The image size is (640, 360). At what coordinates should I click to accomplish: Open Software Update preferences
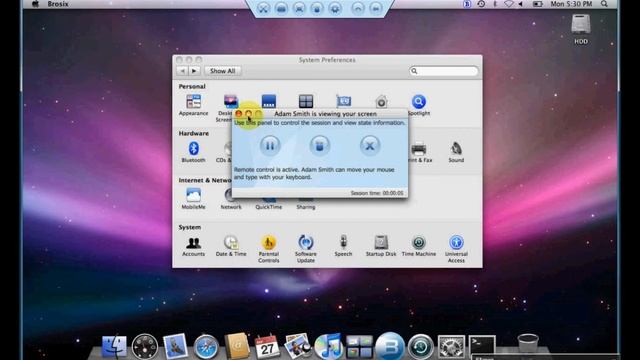pyautogui.click(x=306, y=249)
